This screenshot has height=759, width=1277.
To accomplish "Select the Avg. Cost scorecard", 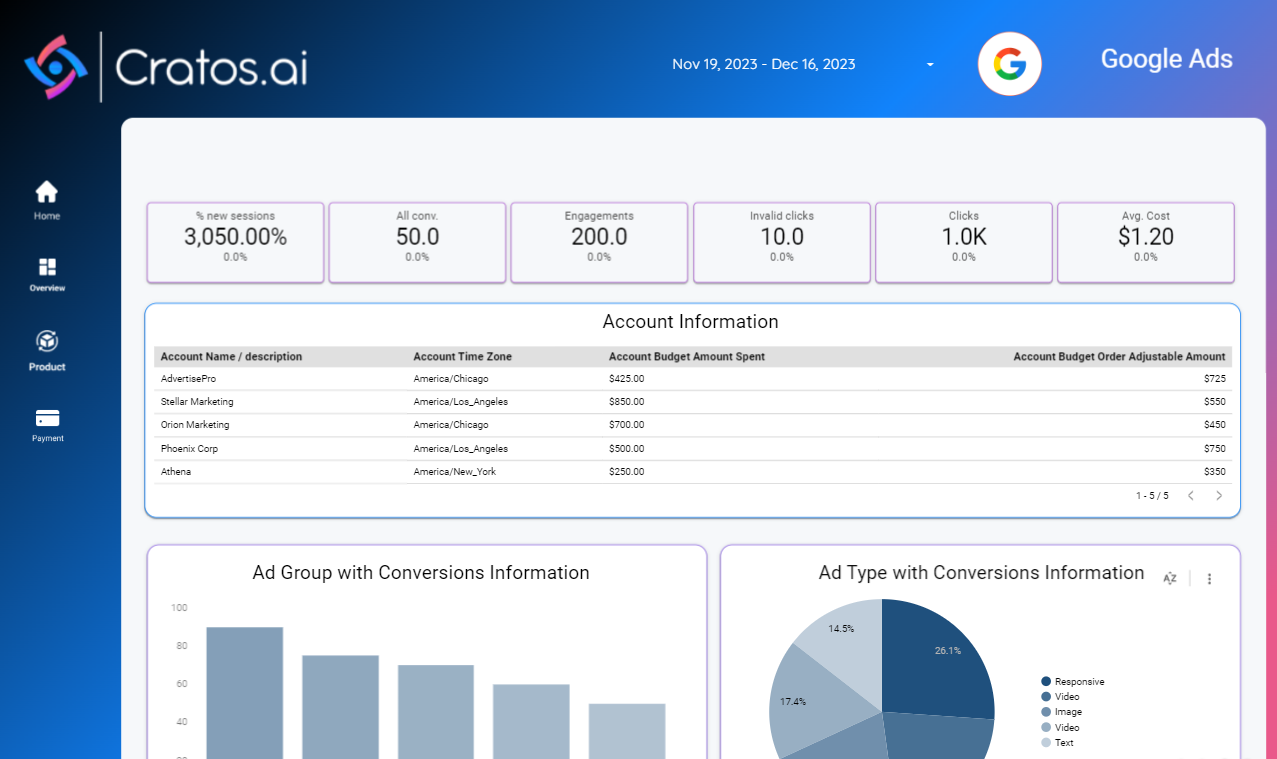I will click(x=1146, y=243).
